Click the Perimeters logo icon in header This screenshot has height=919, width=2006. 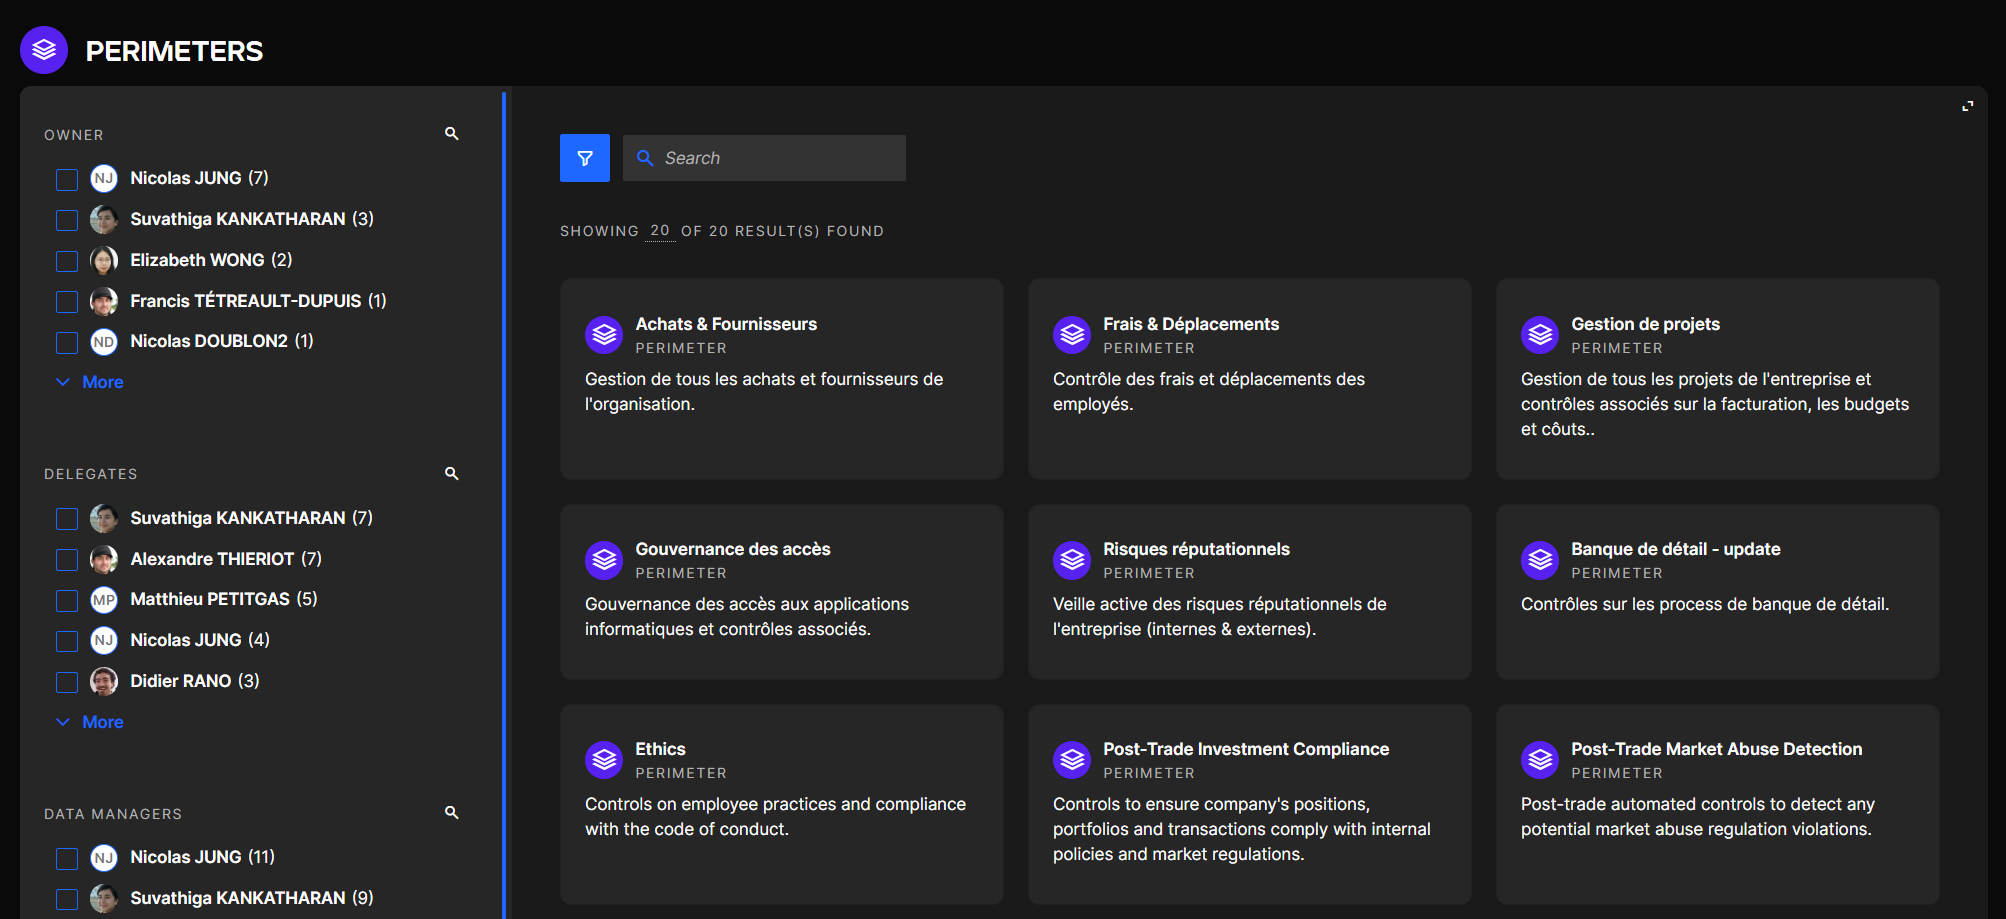[x=44, y=50]
